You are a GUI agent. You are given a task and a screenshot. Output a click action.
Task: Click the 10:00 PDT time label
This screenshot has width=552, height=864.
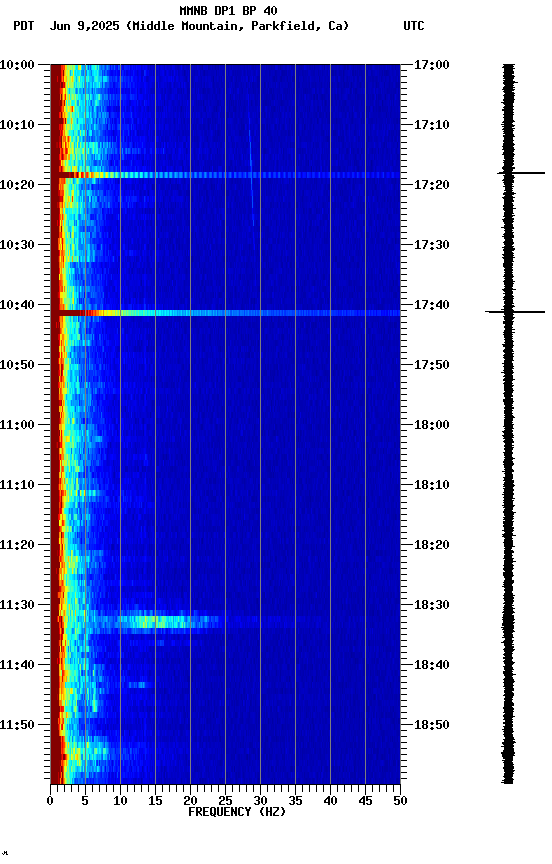click(17, 65)
